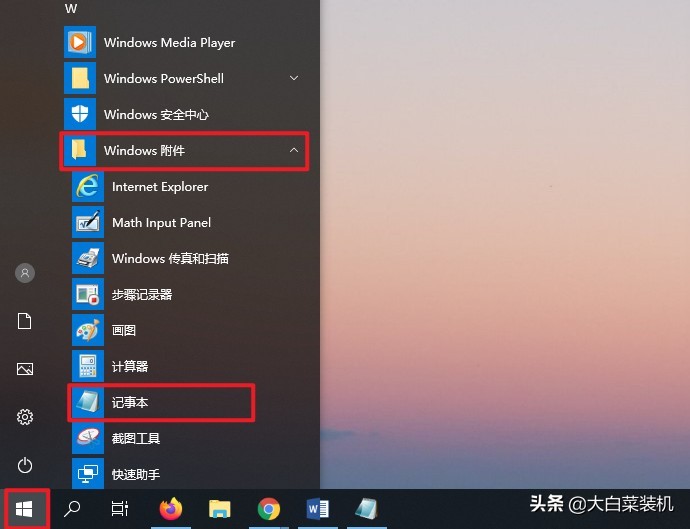Expand Windows PowerShell folder chevron
Image resolution: width=690 pixels, height=529 pixels.
coord(294,78)
